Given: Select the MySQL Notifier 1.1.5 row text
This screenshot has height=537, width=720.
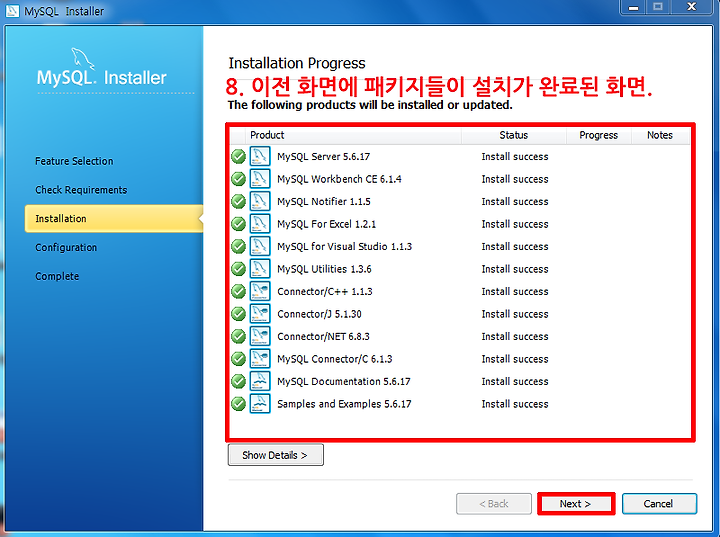Looking at the screenshot, I should 324,202.
